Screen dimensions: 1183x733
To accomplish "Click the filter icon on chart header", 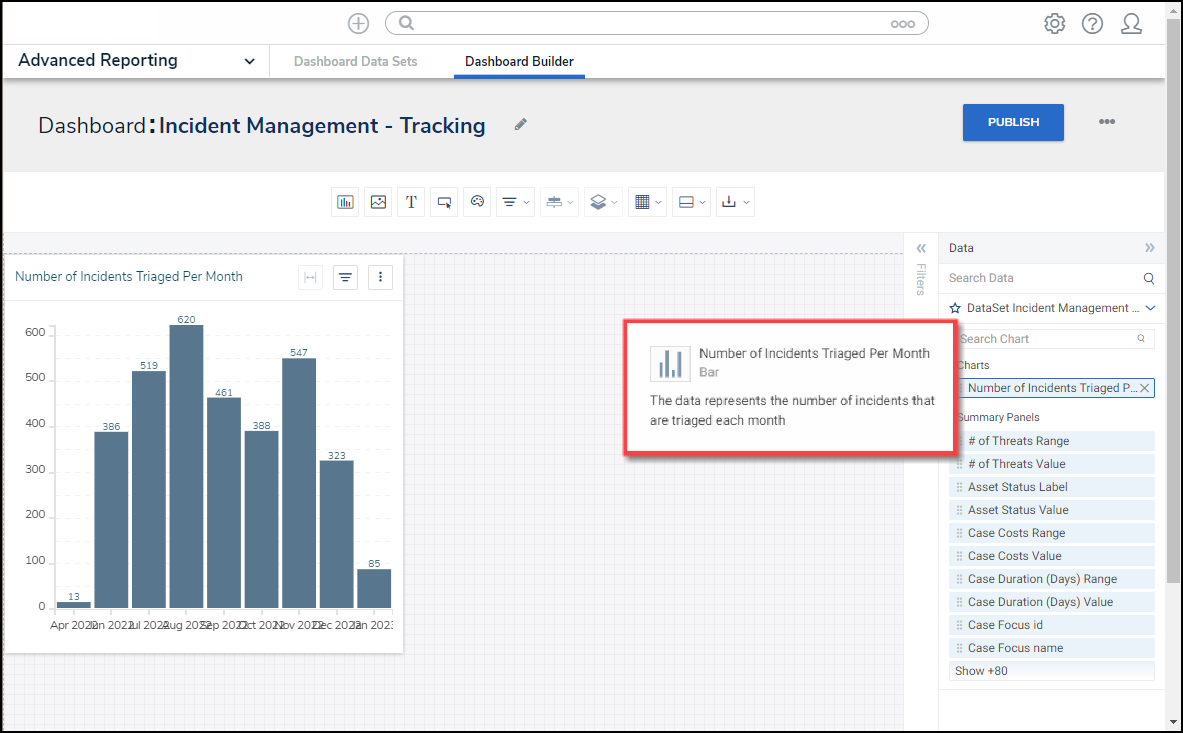I will click(x=345, y=277).
